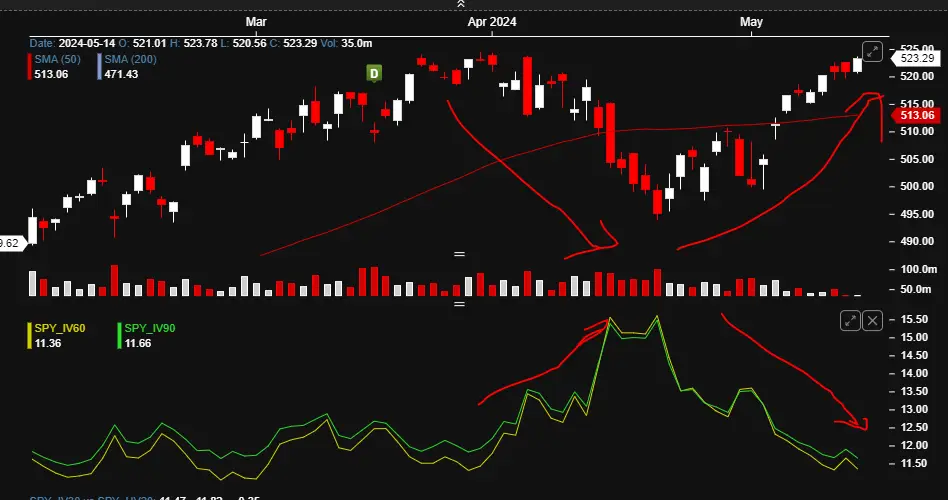Click the red 513.06 SMA price tag

916,115
